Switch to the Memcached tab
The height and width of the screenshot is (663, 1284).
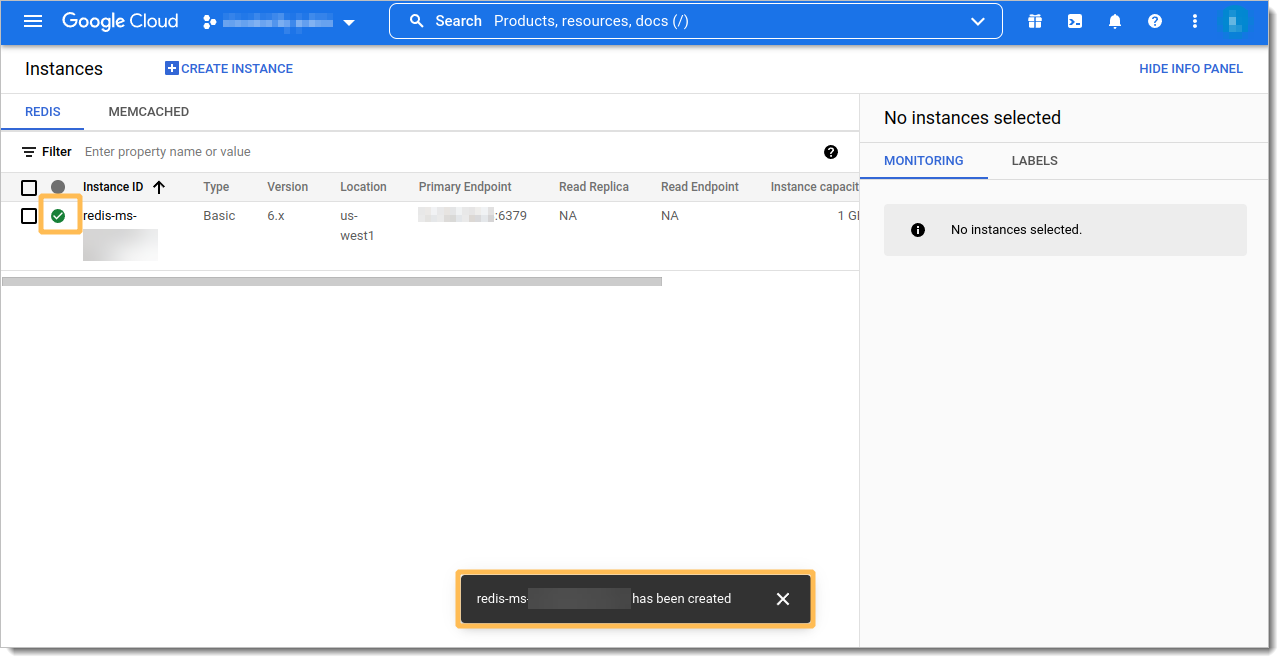(x=149, y=112)
